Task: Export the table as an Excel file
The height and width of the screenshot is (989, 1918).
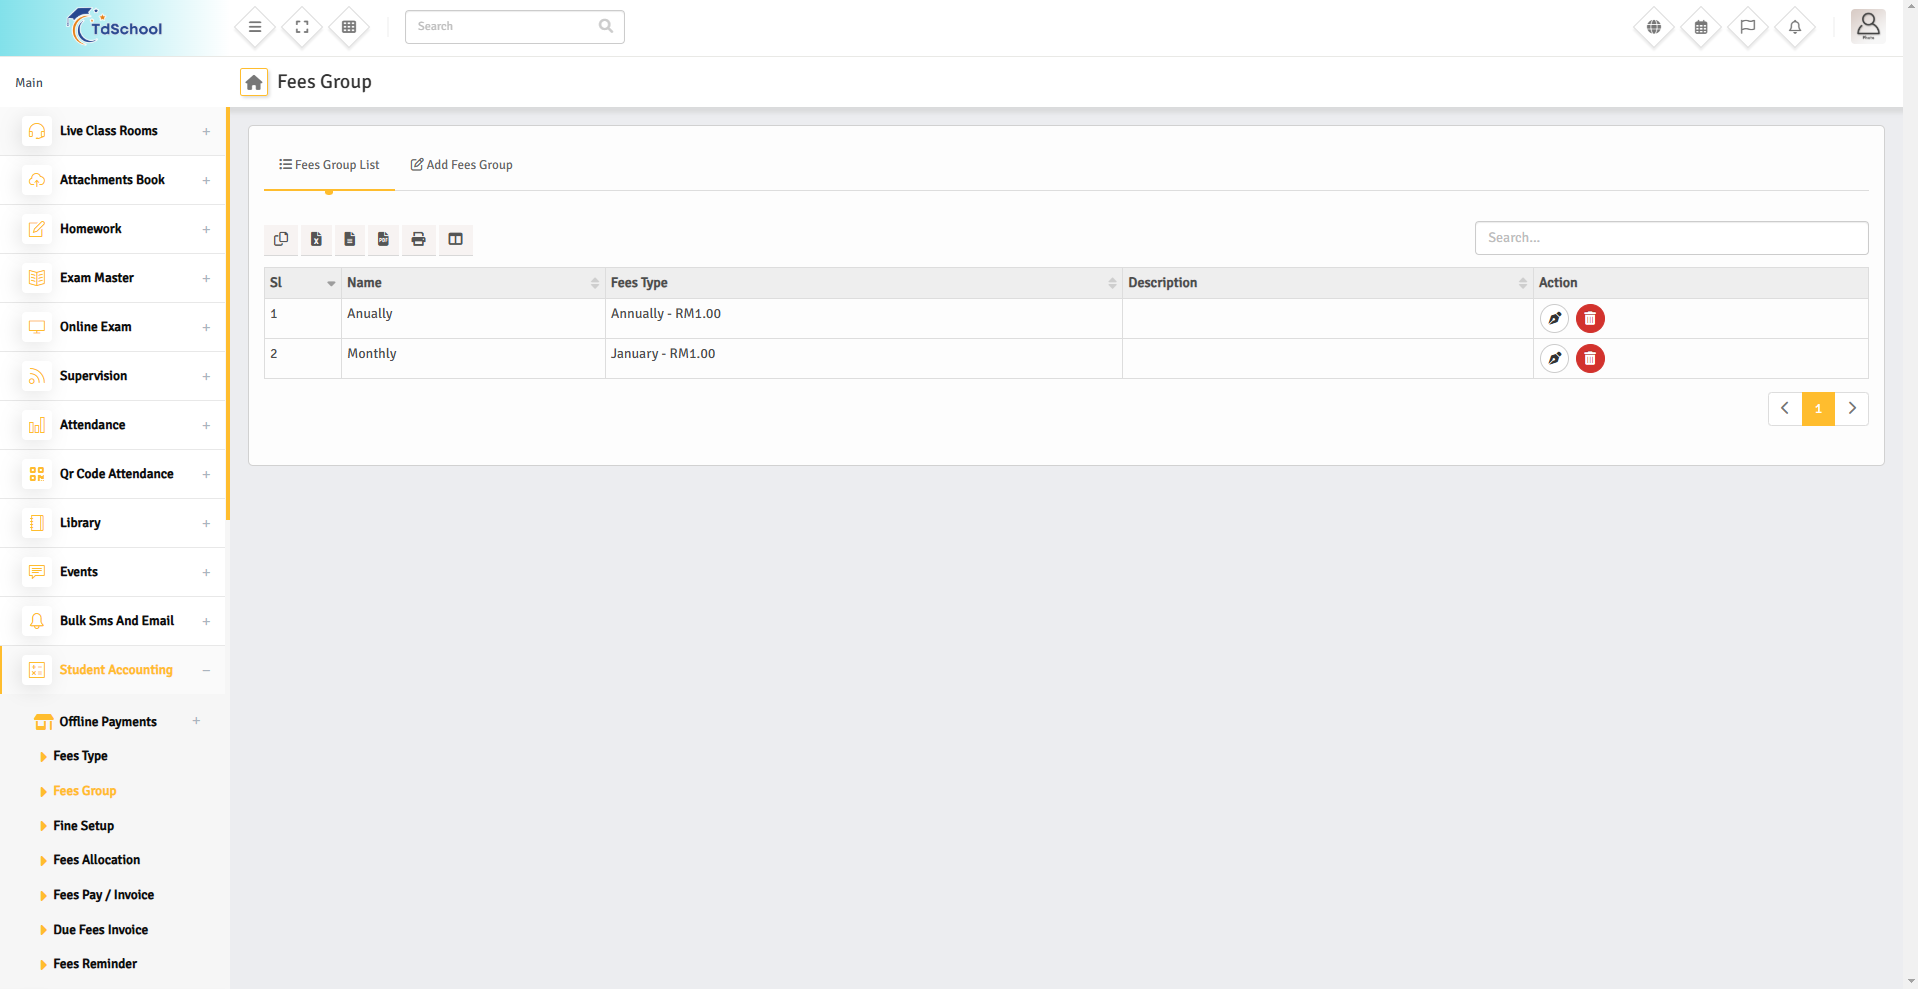Action: click(x=316, y=239)
